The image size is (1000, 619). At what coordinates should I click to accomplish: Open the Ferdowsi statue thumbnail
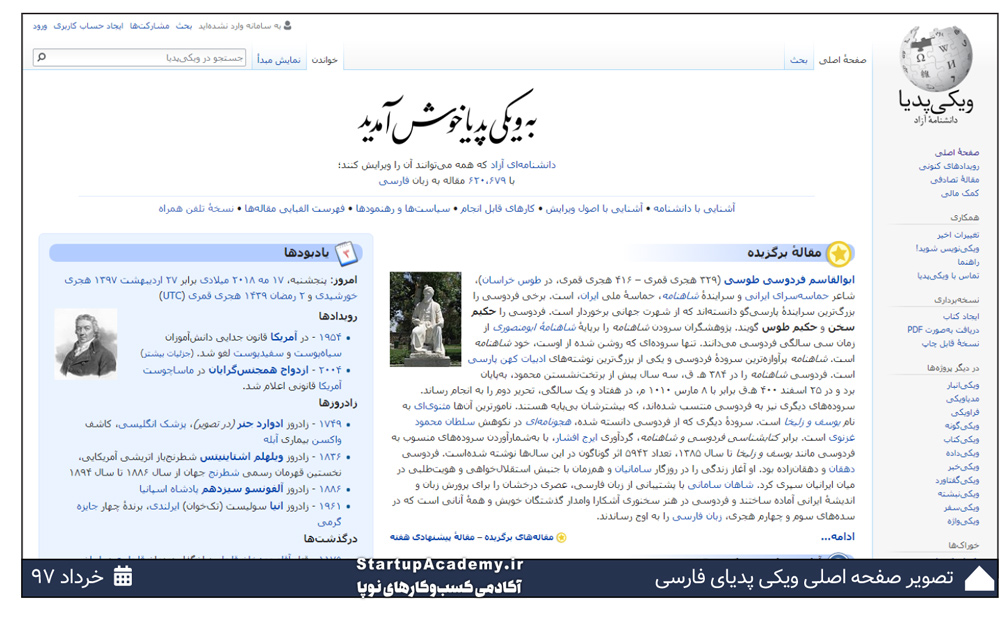[425, 319]
